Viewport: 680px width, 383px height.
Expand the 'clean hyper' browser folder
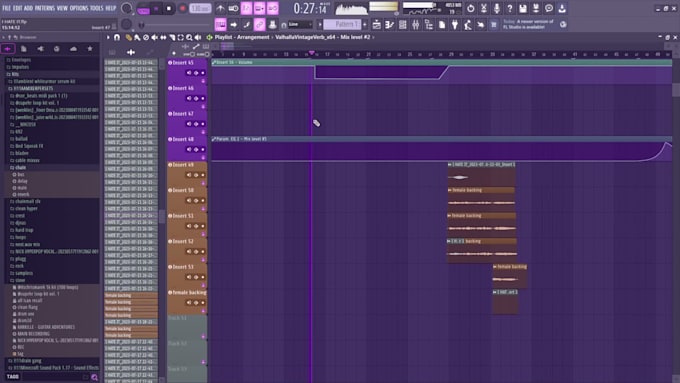click(51, 208)
